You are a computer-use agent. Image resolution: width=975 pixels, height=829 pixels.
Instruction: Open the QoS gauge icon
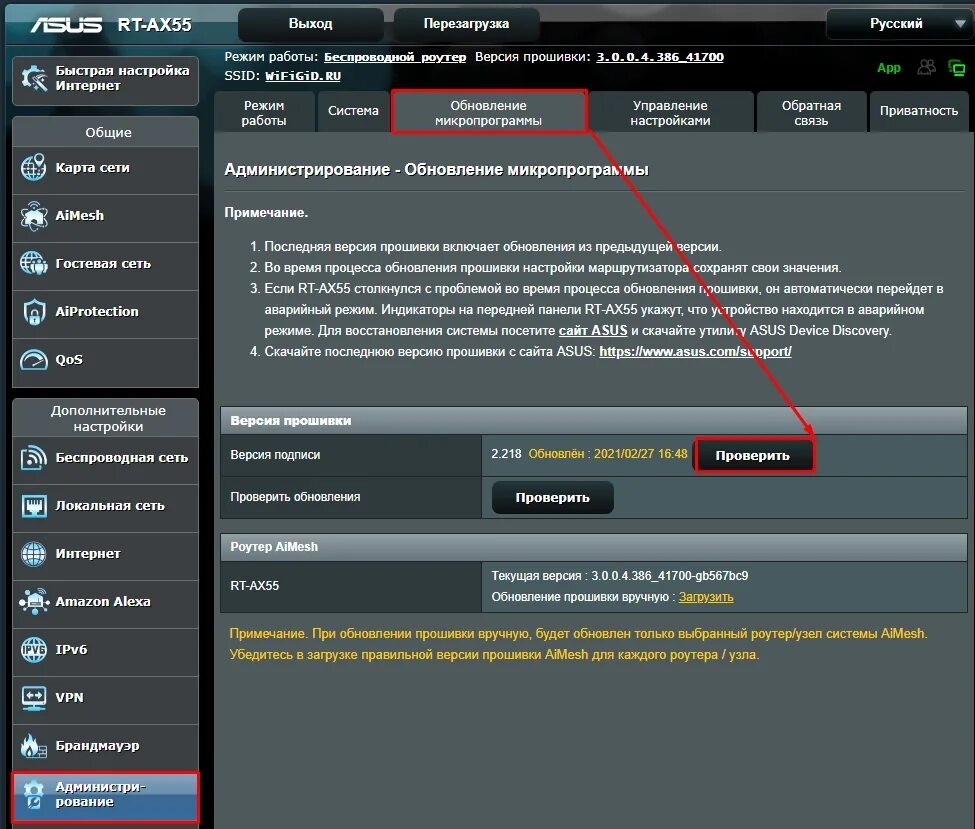[x=34, y=359]
